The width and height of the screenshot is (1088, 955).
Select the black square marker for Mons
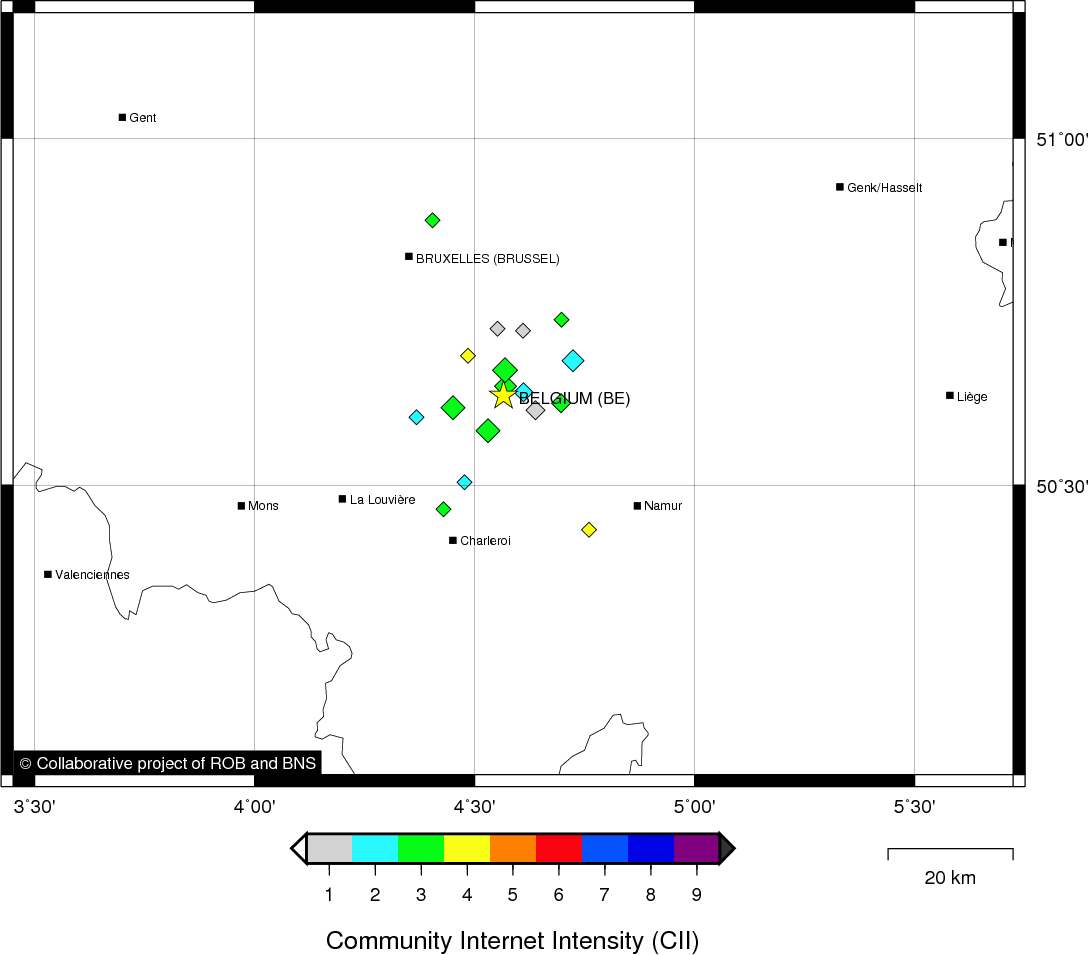[241, 505]
